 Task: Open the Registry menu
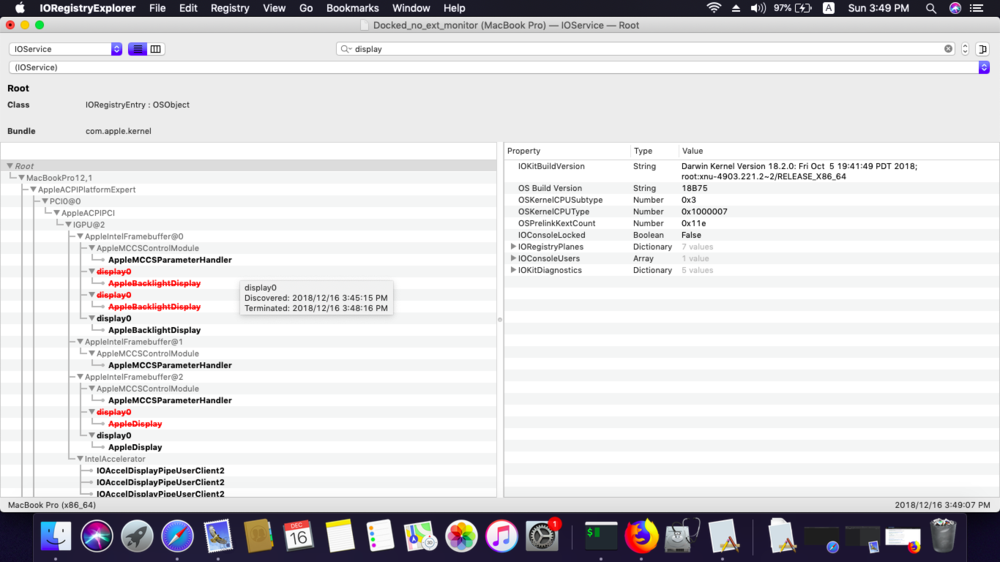tap(230, 8)
